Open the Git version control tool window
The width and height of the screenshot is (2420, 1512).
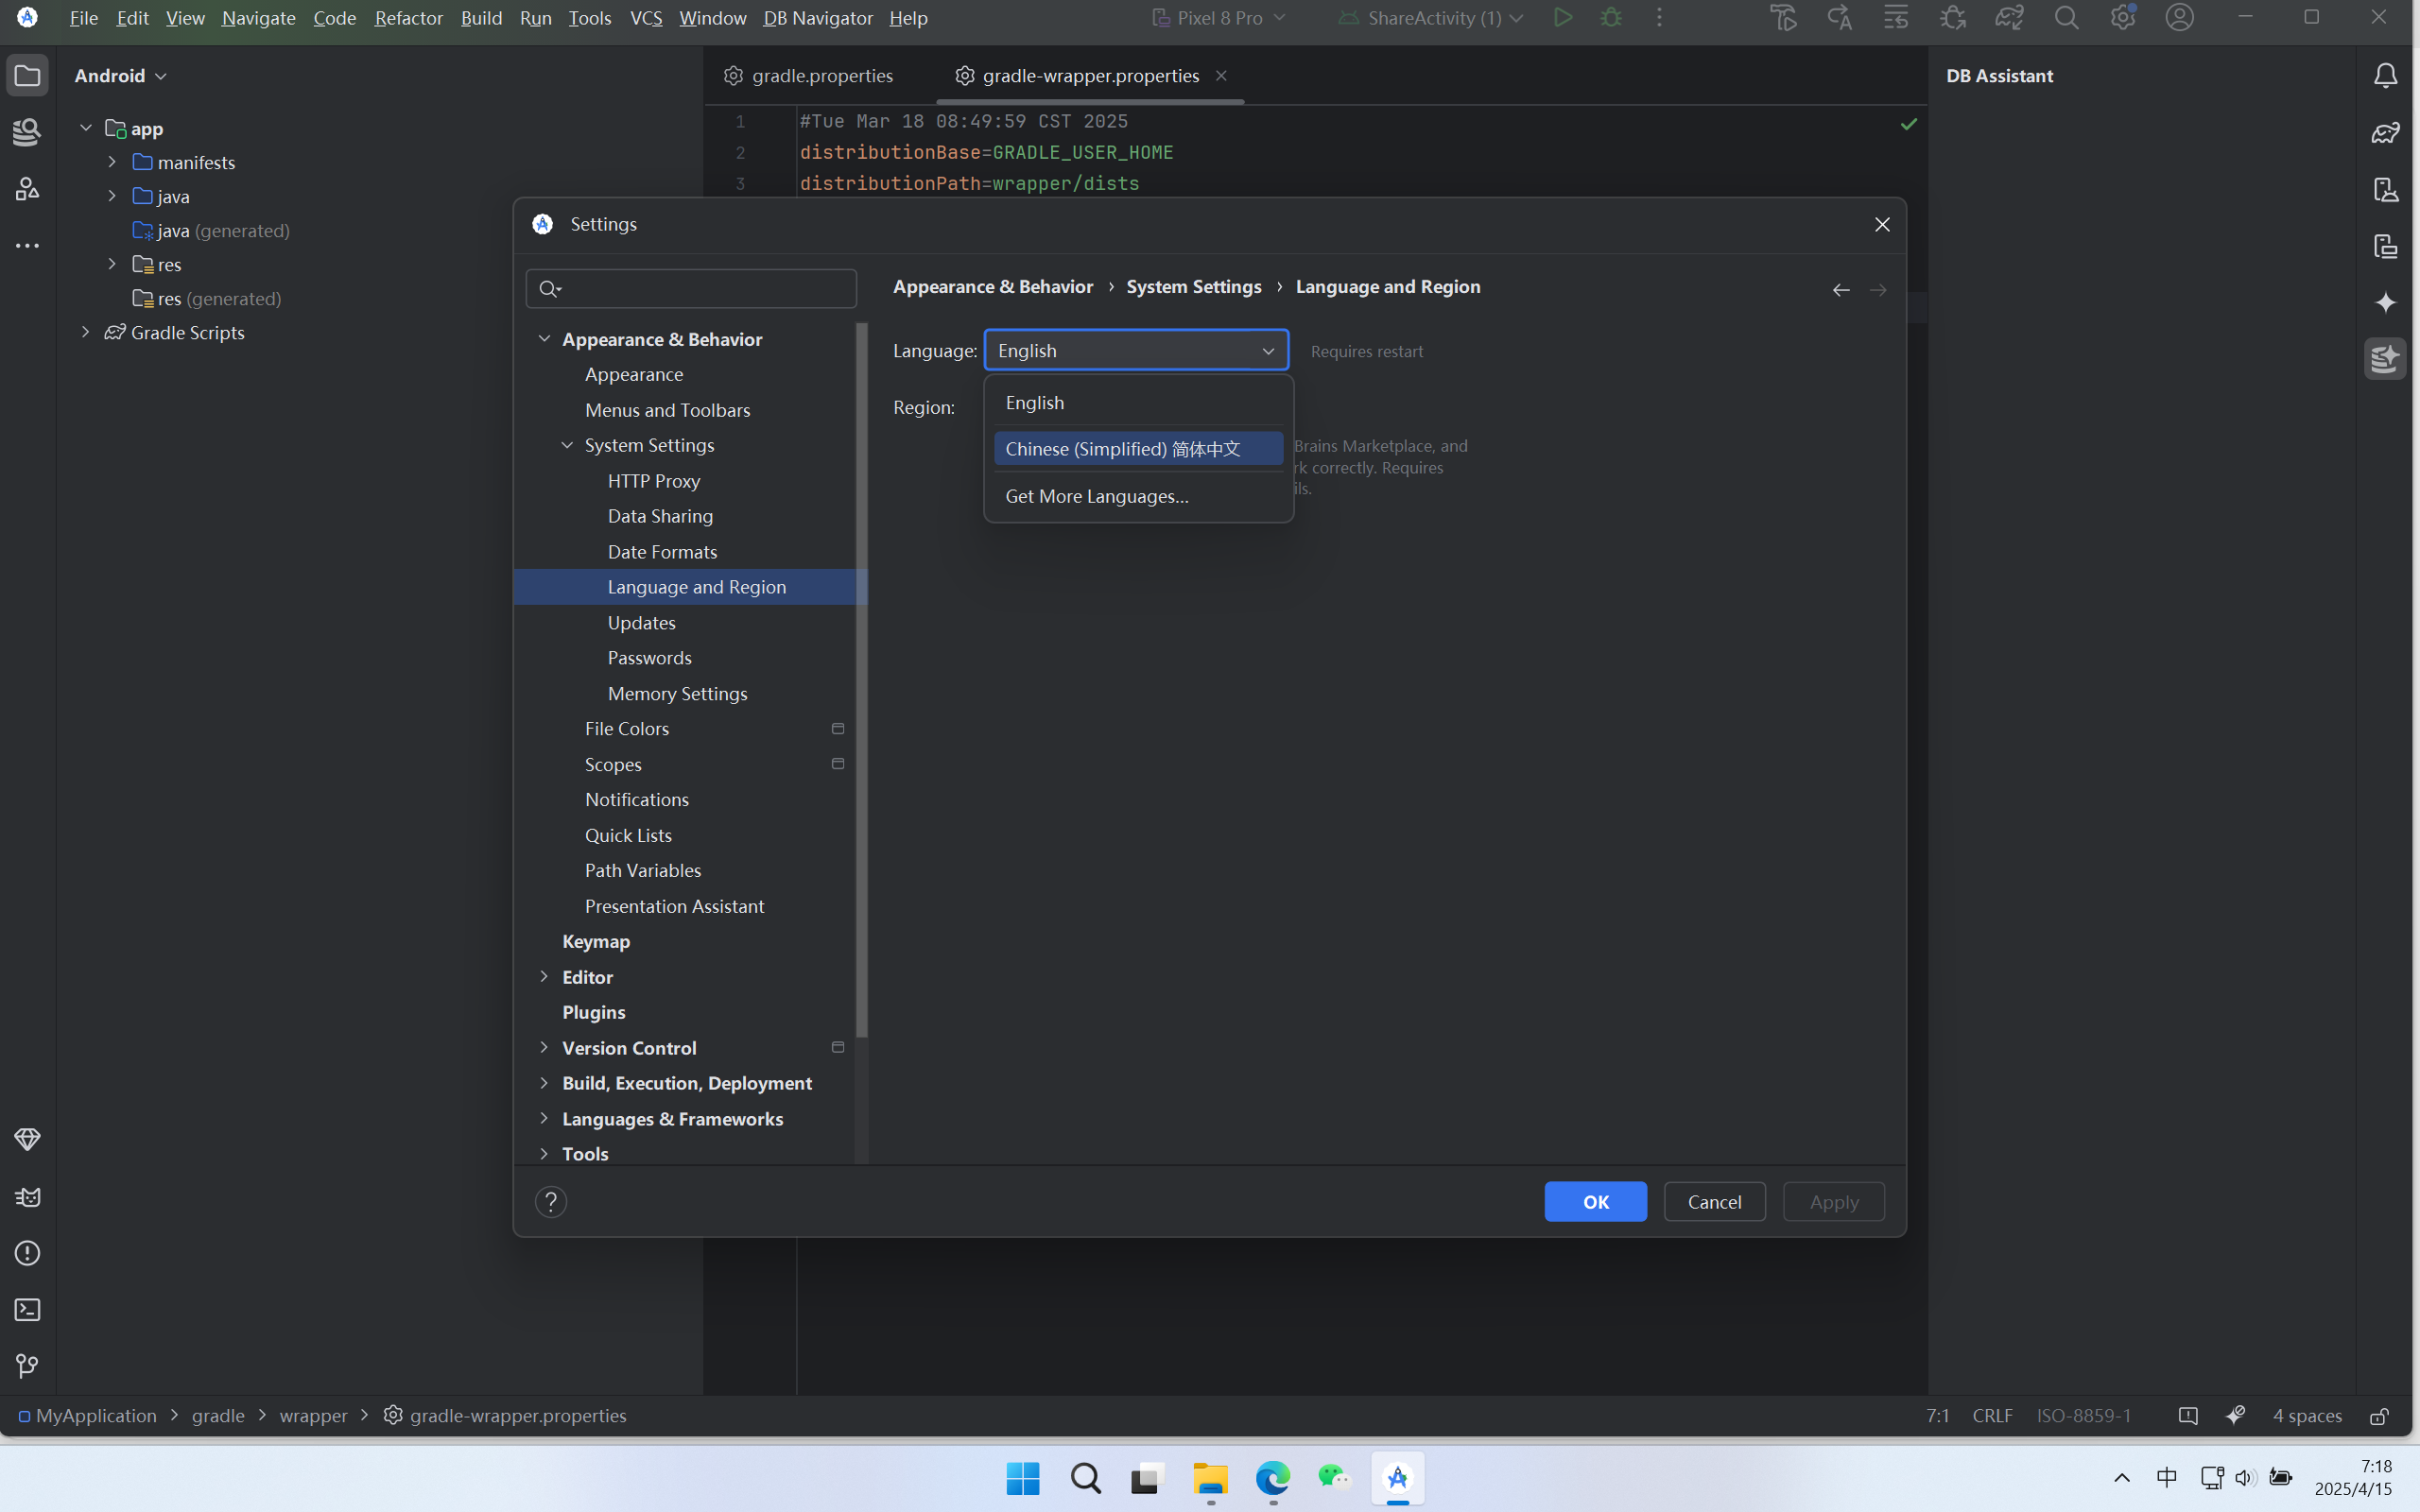(x=27, y=1366)
